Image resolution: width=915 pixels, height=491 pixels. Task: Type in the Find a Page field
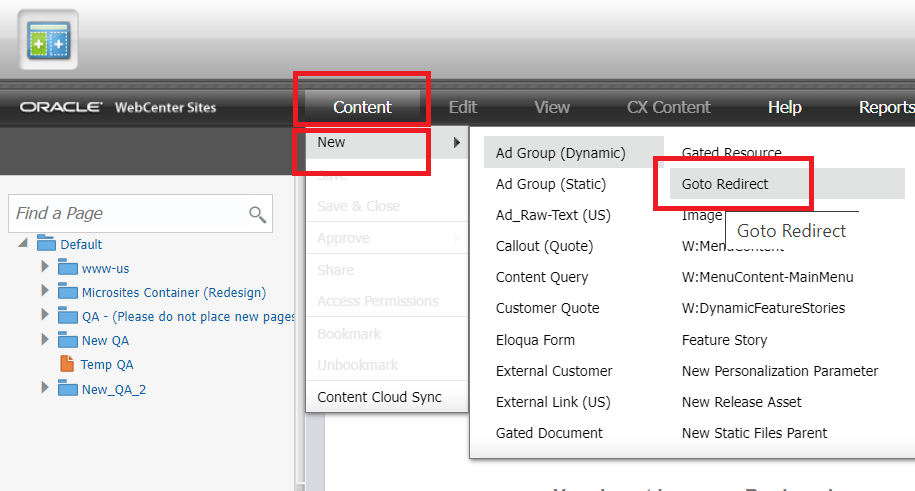[125, 213]
